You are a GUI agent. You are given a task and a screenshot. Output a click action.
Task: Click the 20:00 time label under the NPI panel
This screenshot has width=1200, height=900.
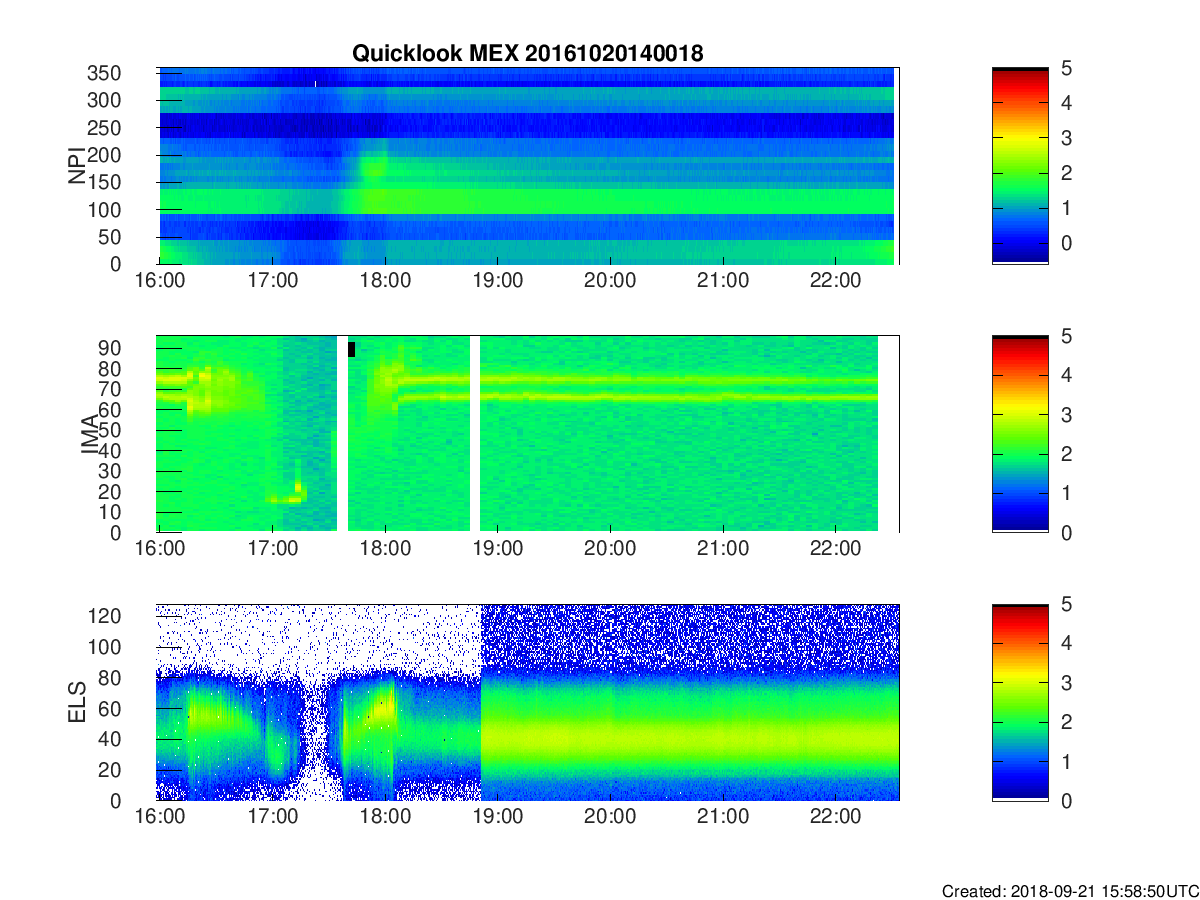[610, 281]
